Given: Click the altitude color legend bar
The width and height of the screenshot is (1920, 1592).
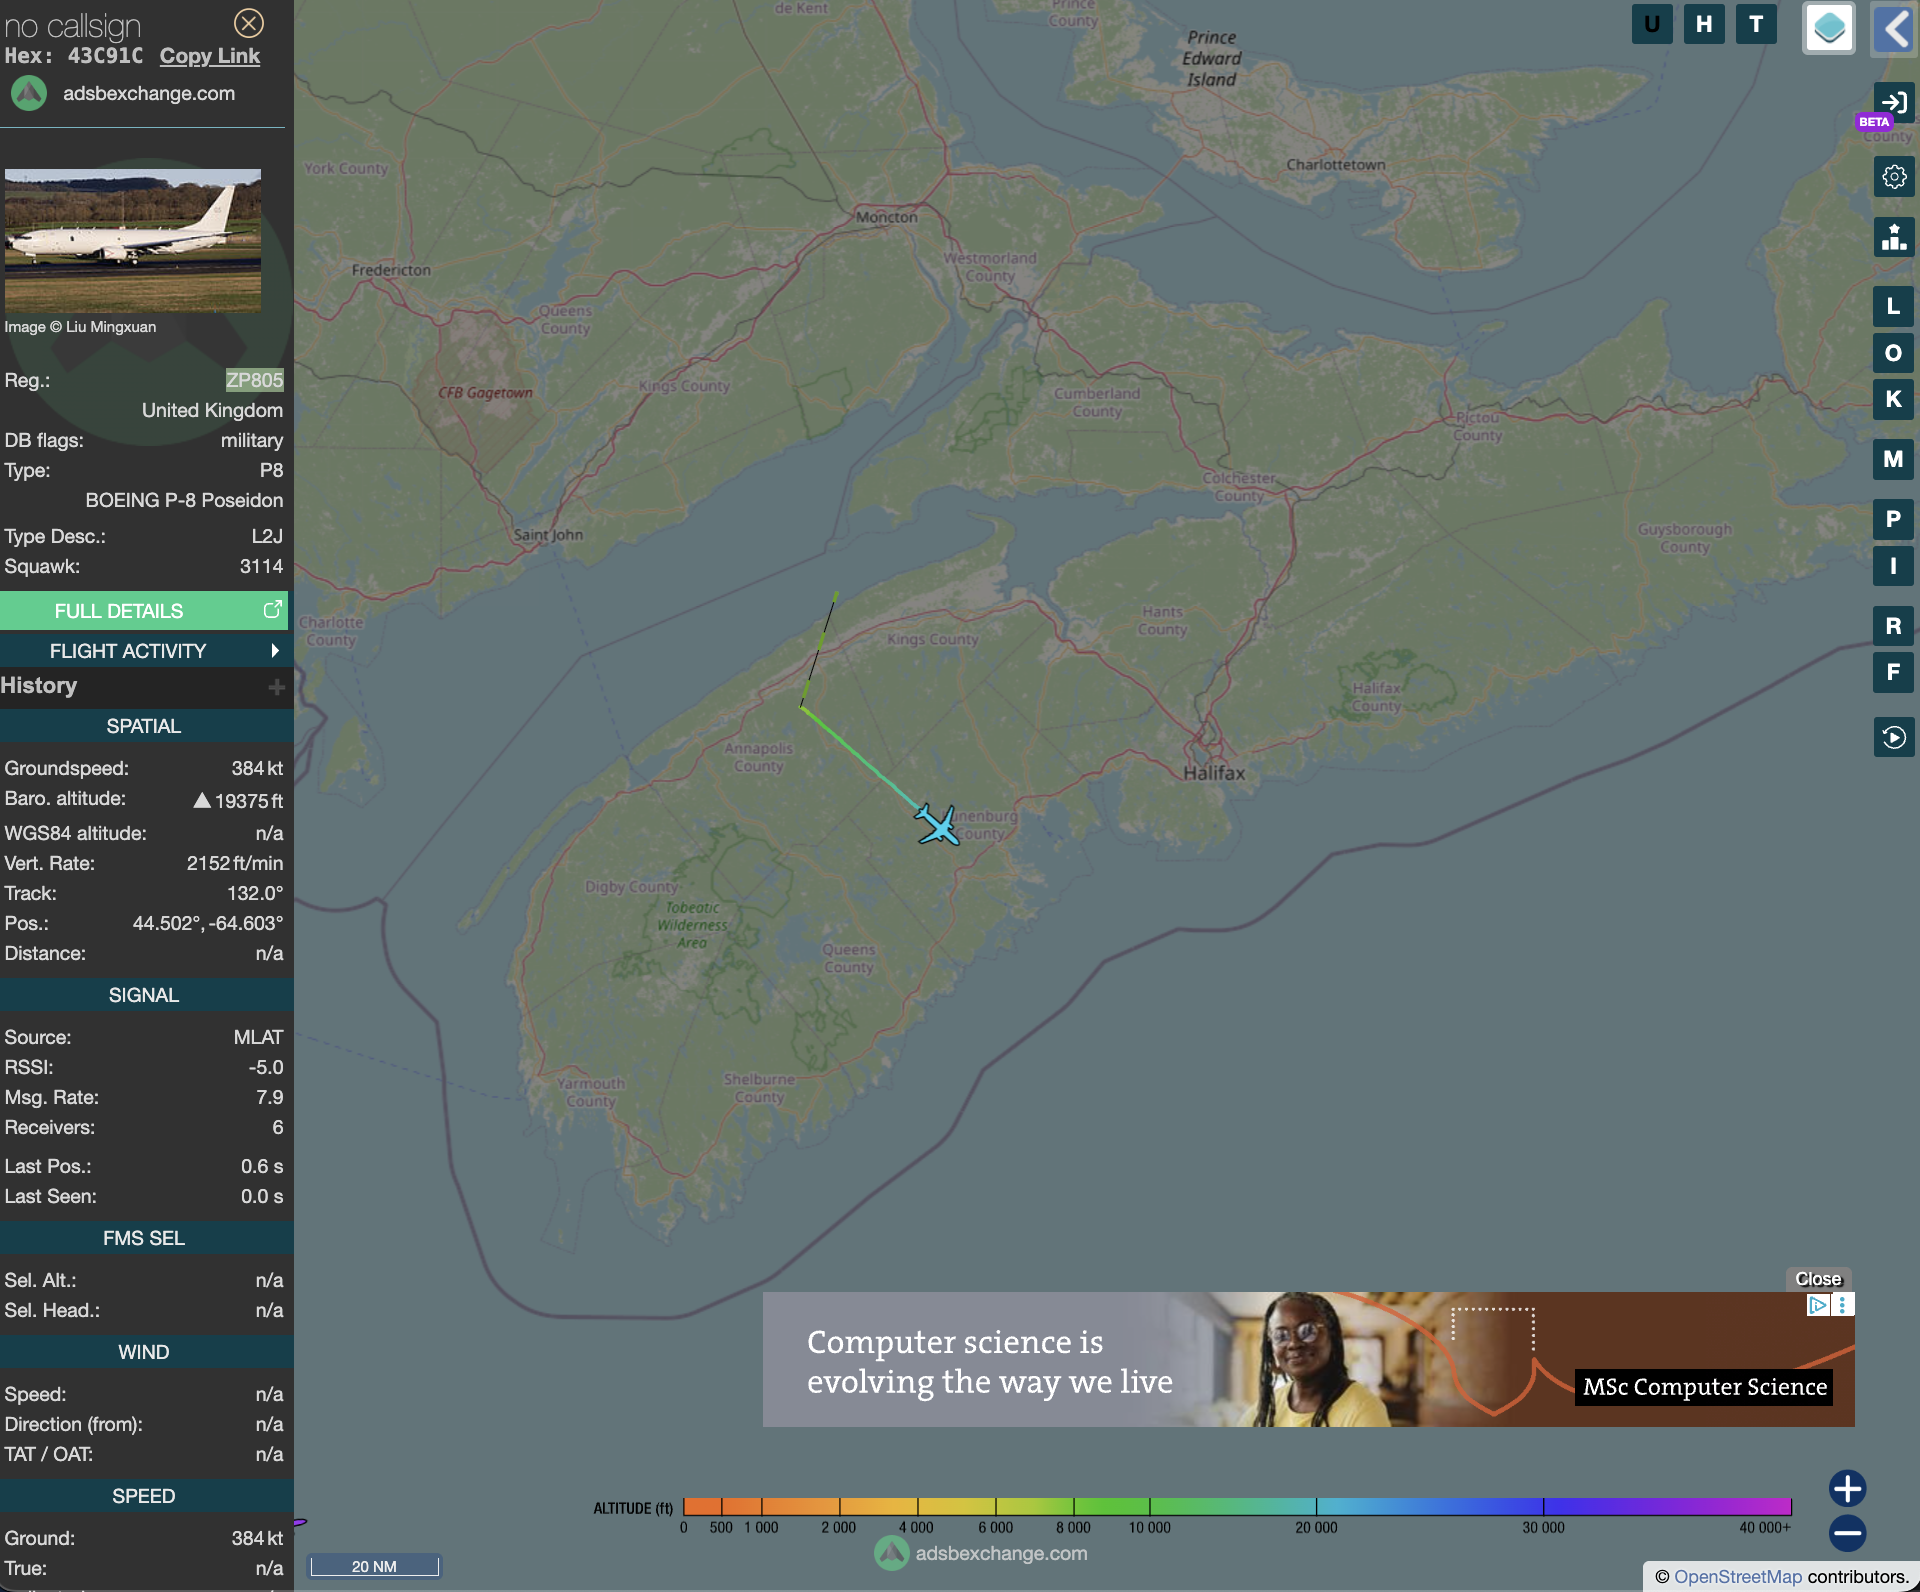Looking at the screenshot, I should [x=1237, y=1506].
